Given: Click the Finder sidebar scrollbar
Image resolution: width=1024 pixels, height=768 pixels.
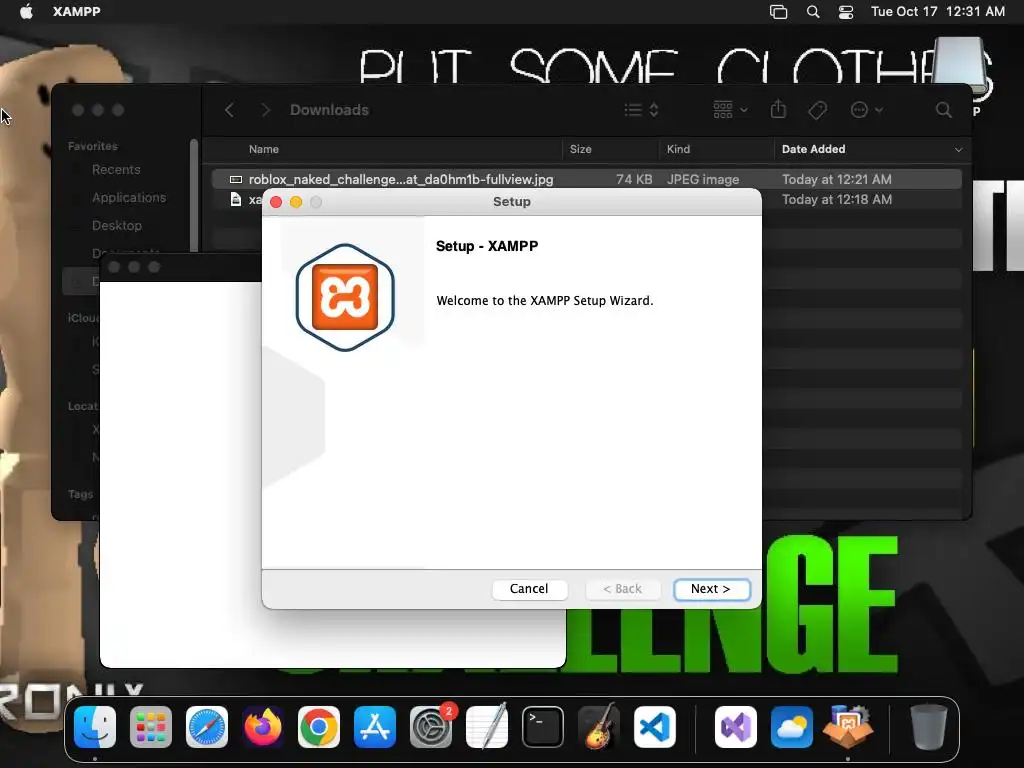Looking at the screenshot, I should point(193,195).
